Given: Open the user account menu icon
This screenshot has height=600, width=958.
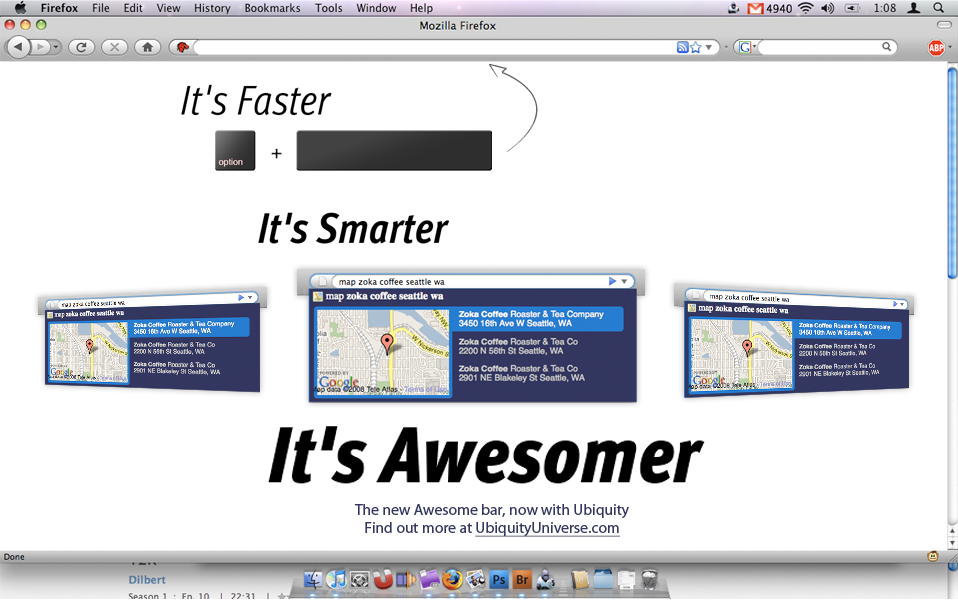Looking at the screenshot, I should pyautogui.click(x=913, y=8).
